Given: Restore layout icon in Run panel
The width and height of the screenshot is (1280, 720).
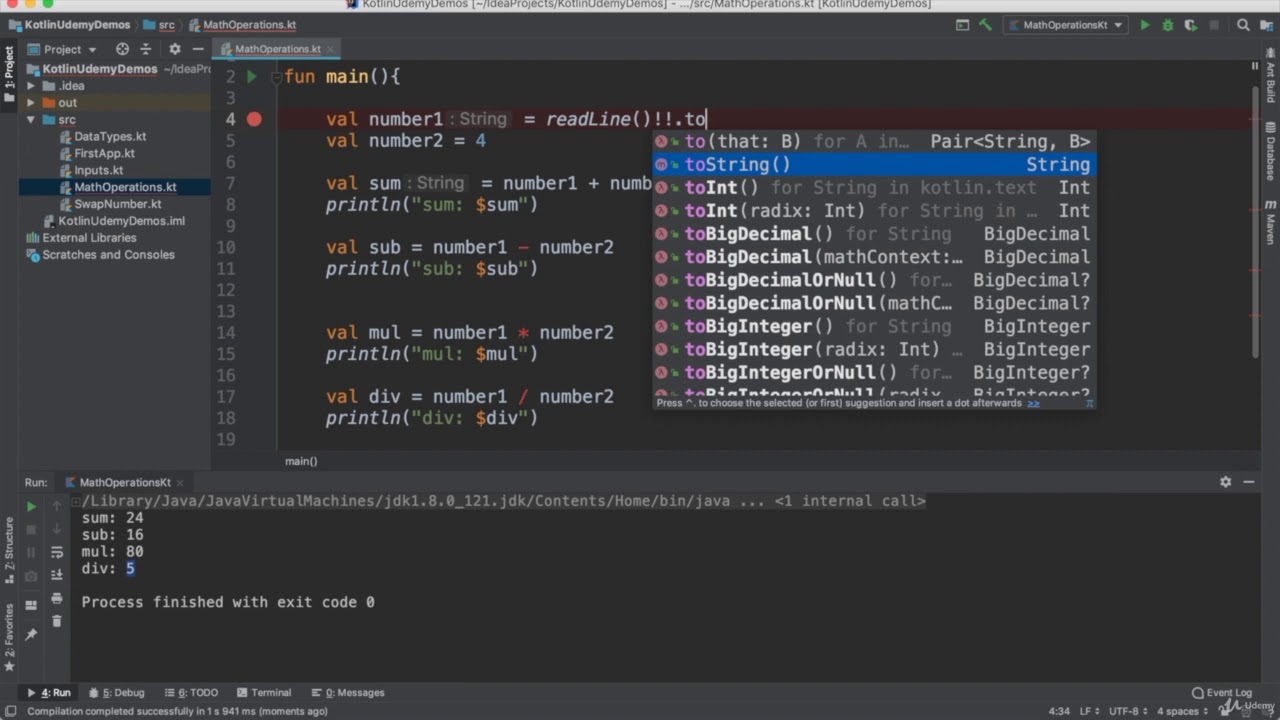Looking at the screenshot, I should click(31, 606).
